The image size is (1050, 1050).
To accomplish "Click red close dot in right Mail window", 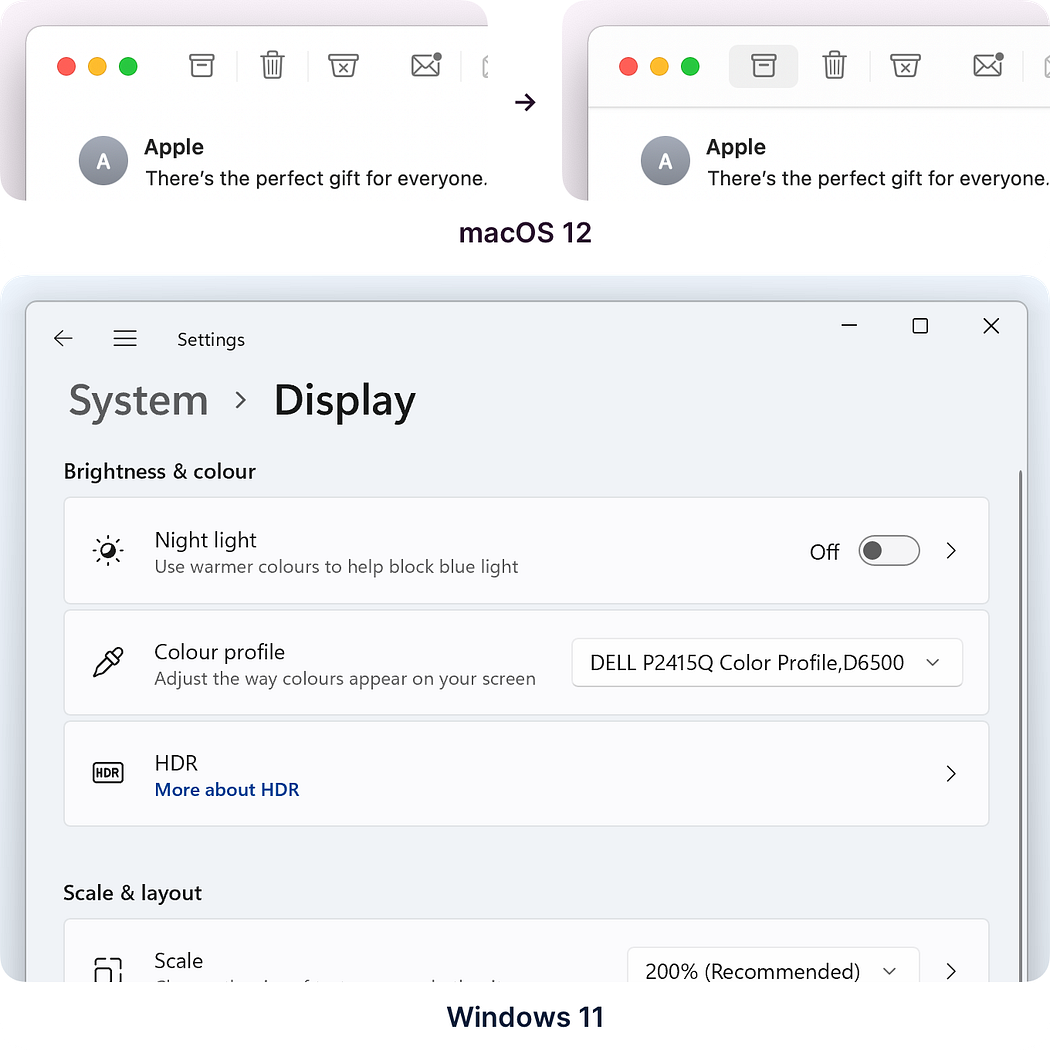I will point(628,66).
